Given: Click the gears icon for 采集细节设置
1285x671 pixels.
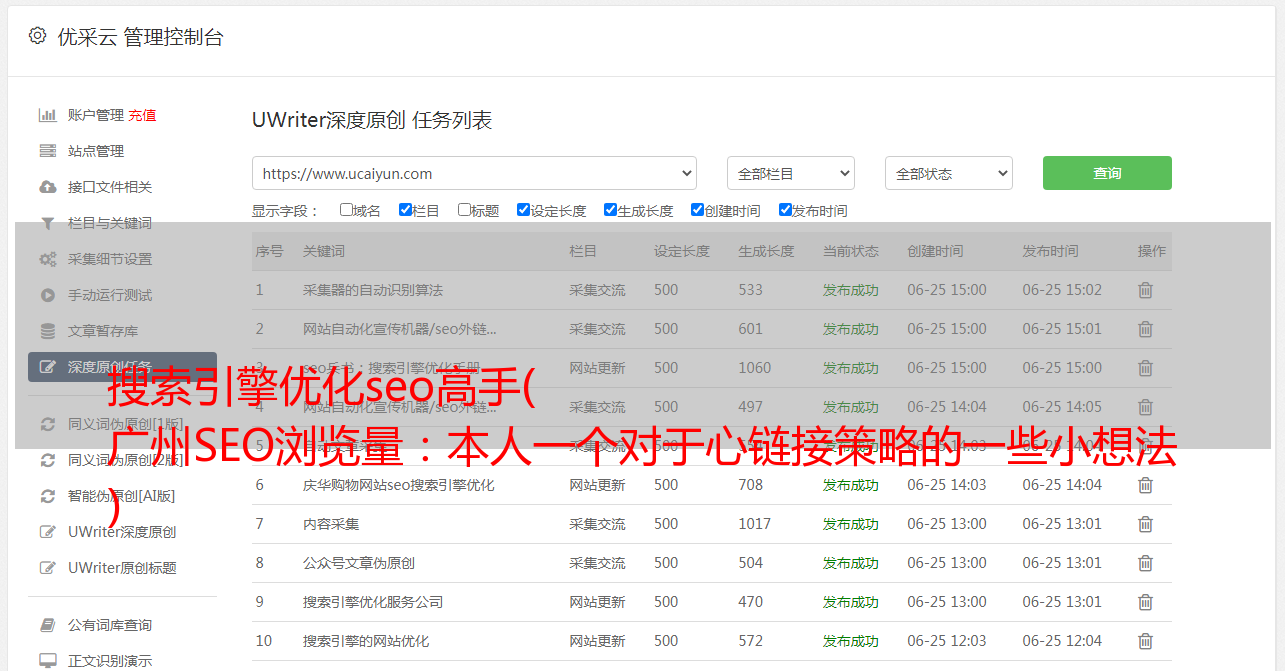Looking at the screenshot, I should coord(47,259).
